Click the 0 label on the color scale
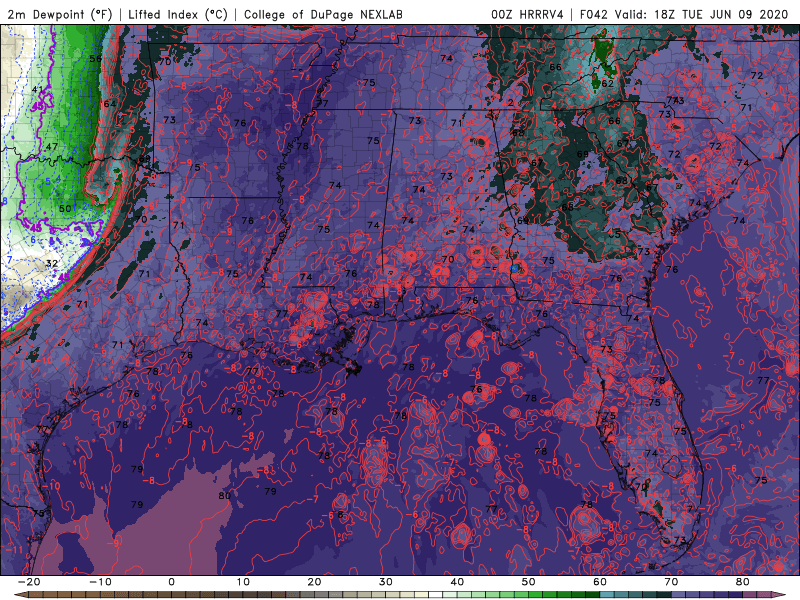Image resolution: width=800 pixels, height=600 pixels. tap(171, 582)
